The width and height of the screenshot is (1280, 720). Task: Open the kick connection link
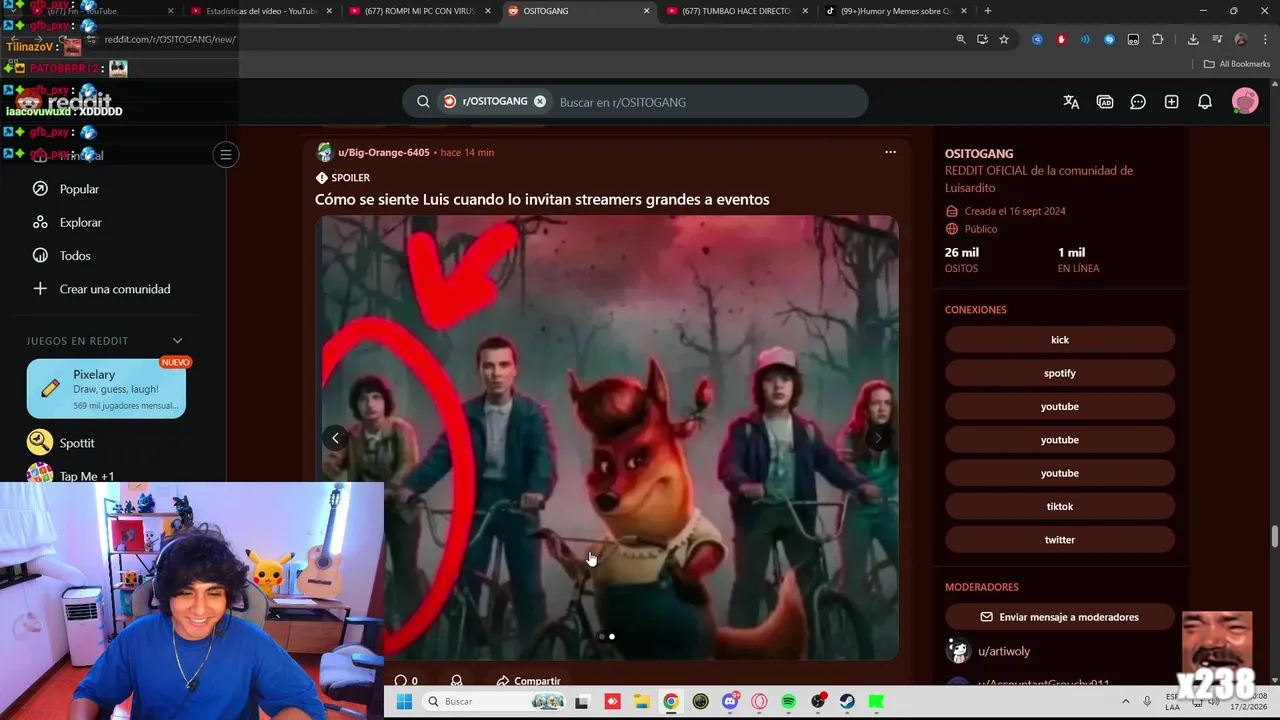click(1060, 340)
